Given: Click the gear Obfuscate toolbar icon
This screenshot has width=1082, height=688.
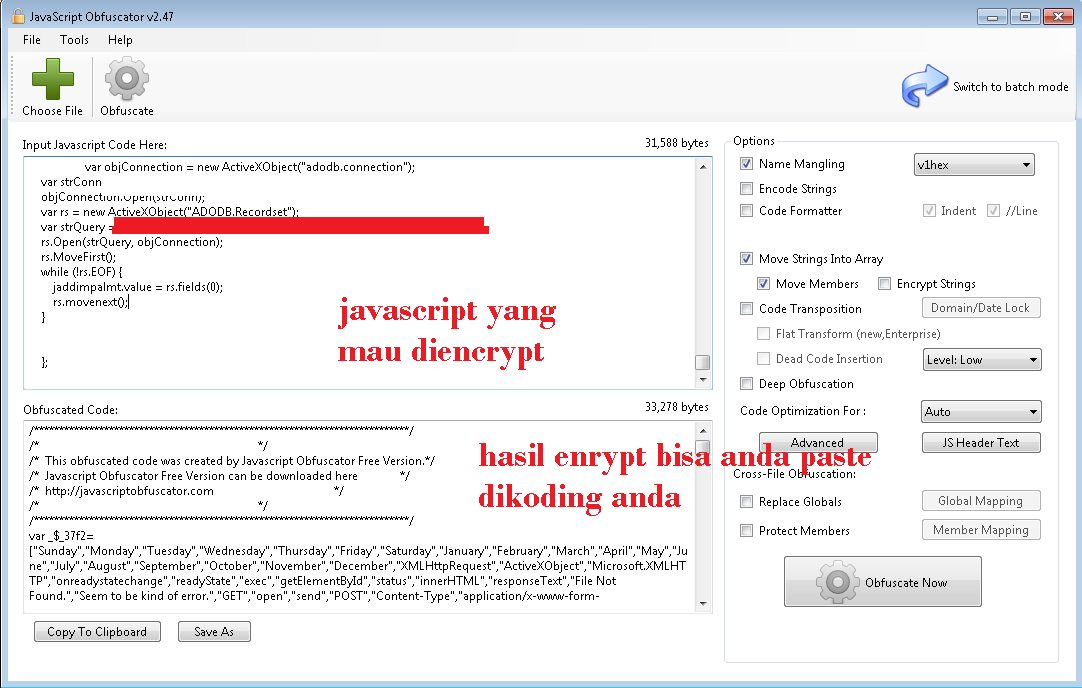Looking at the screenshot, I should point(126,79).
